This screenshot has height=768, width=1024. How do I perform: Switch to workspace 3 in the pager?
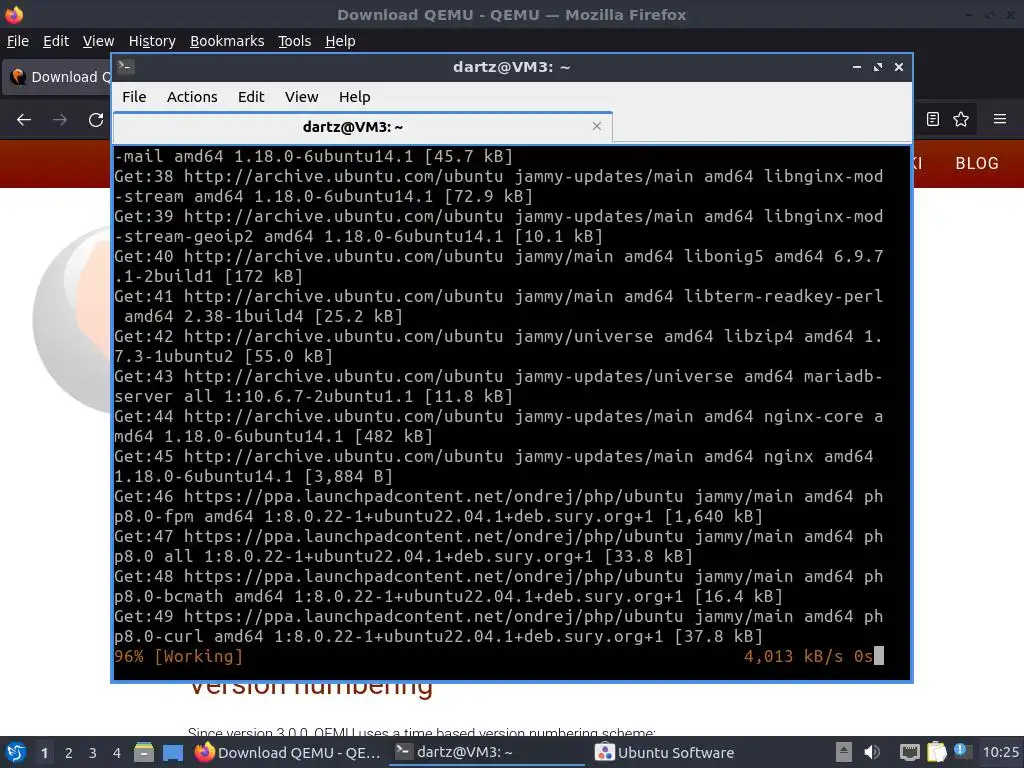pyautogui.click(x=93, y=753)
